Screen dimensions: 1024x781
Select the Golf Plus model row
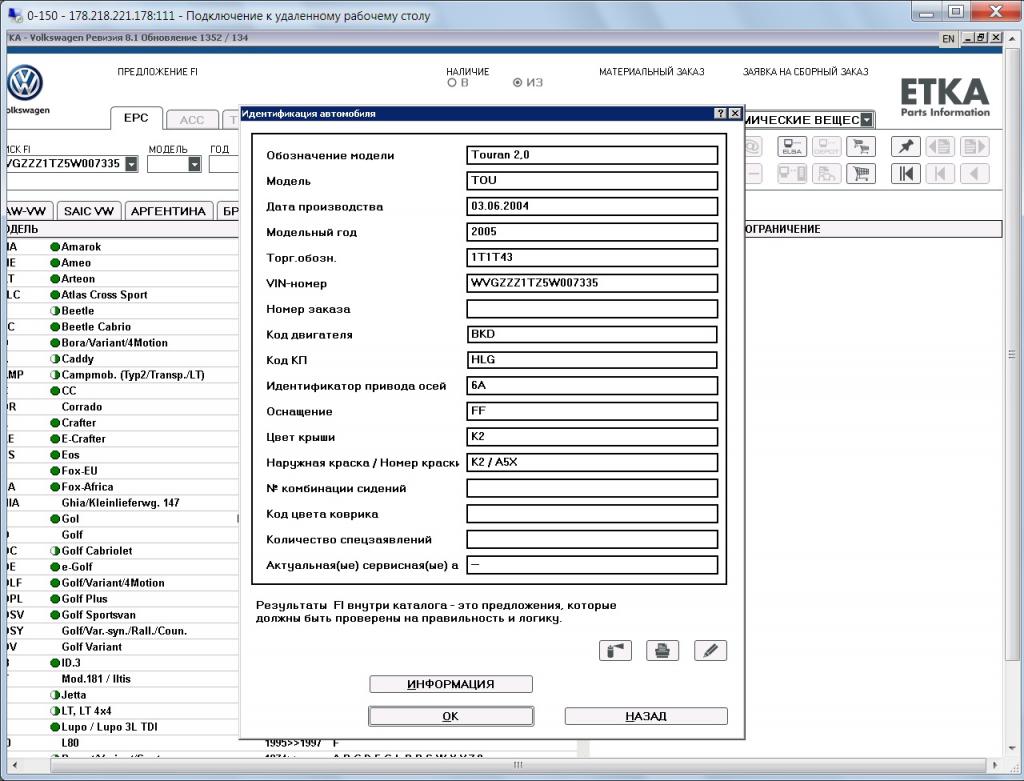(x=123, y=599)
